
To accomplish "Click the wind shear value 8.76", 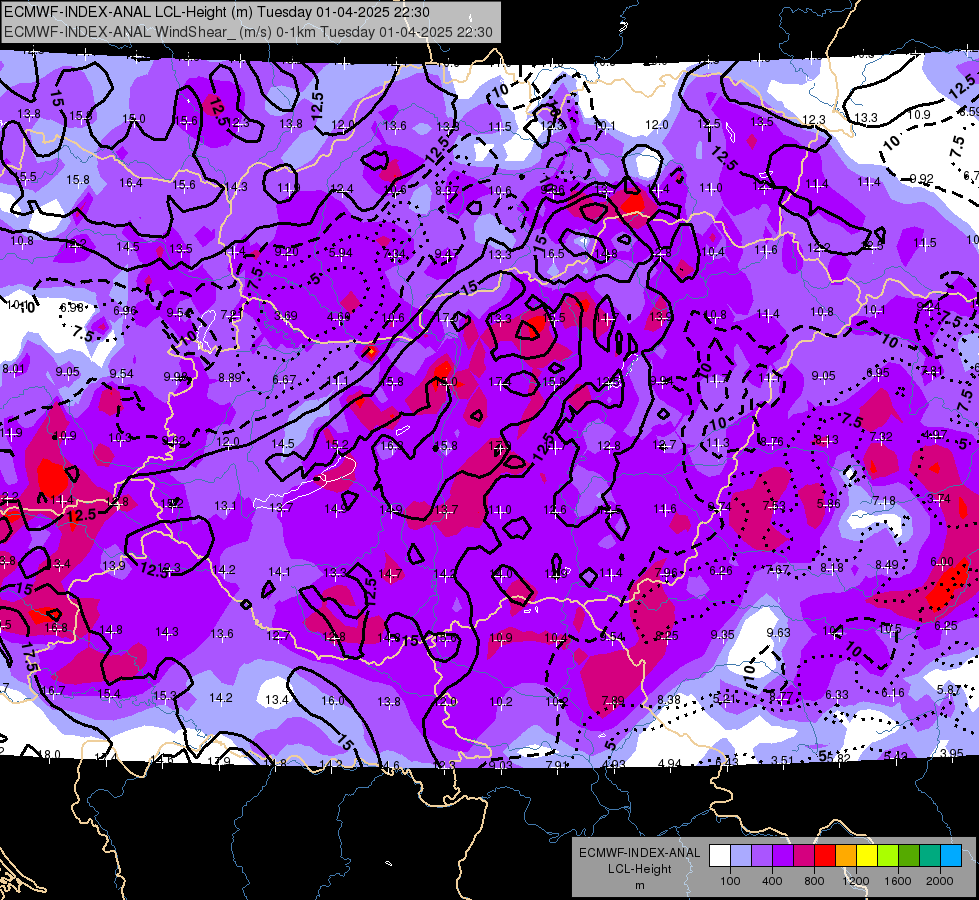I will 772,441.
